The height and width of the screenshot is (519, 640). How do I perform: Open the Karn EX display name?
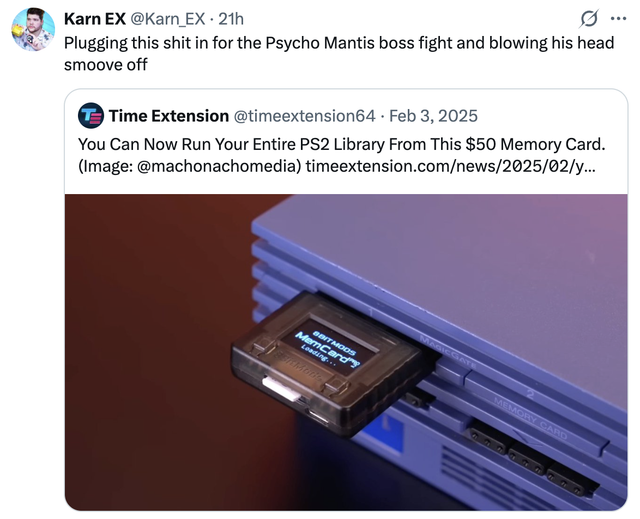point(95,19)
